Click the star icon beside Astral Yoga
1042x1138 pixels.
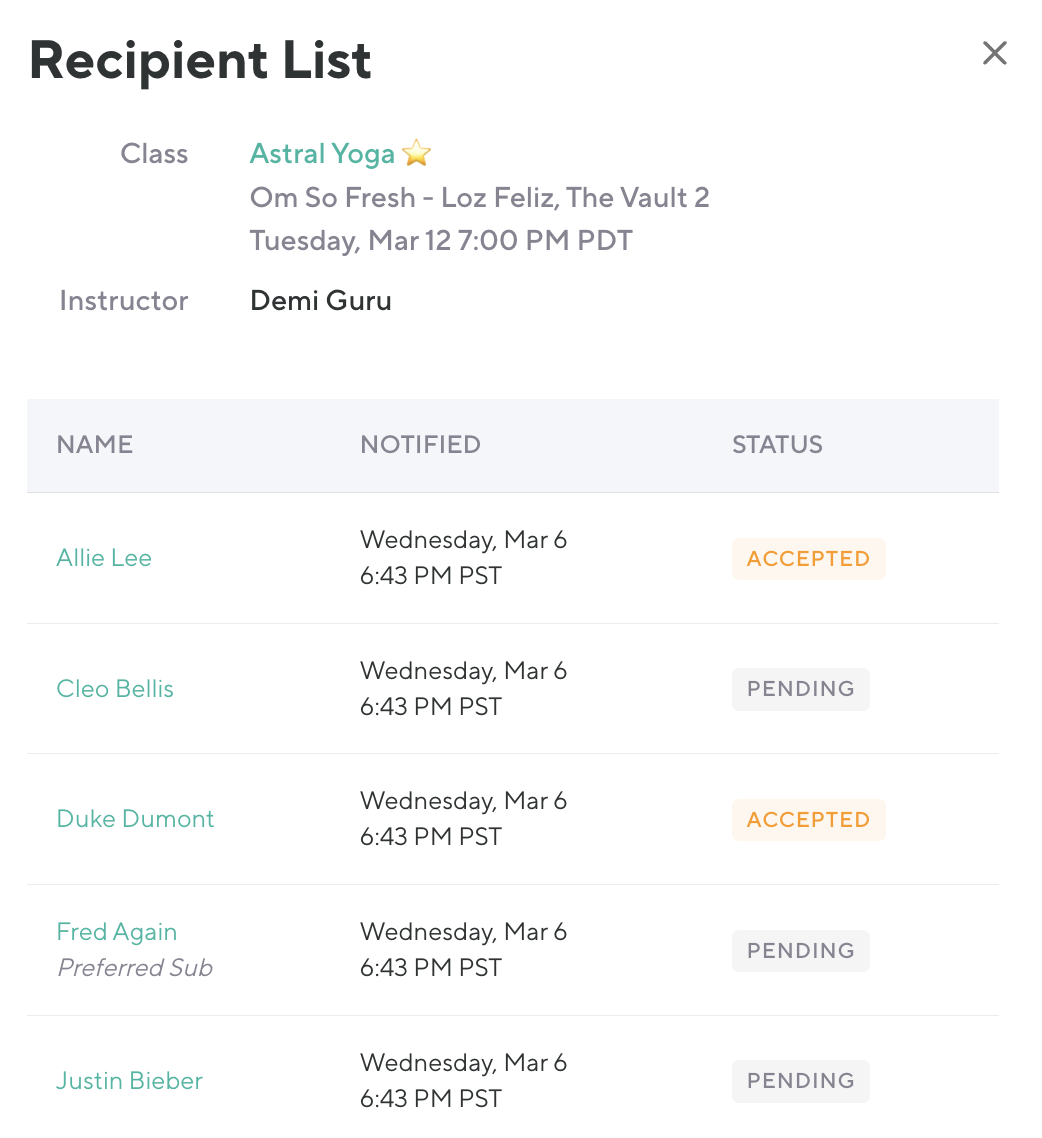(416, 154)
